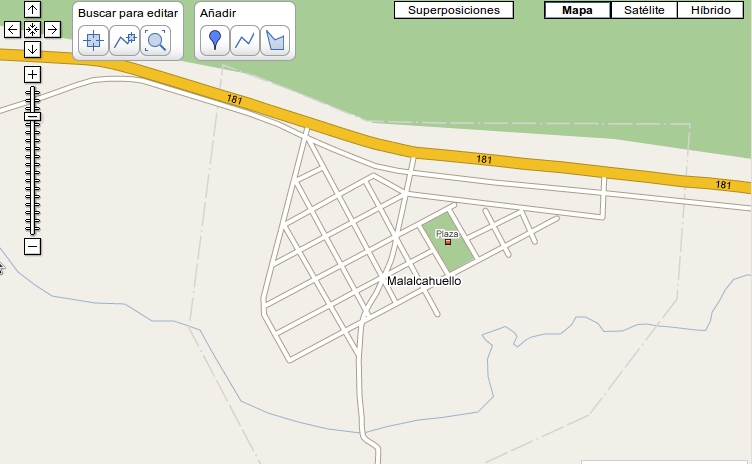Choose the add line drawing tool
This screenshot has width=752, height=464.
pyautogui.click(x=245, y=41)
